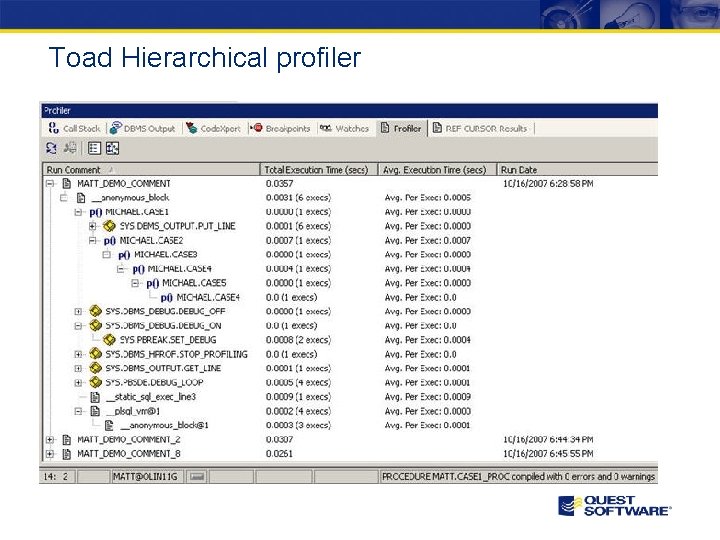
Task: Click the __plsql_vm@1 document icon
Action: click(95, 411)
